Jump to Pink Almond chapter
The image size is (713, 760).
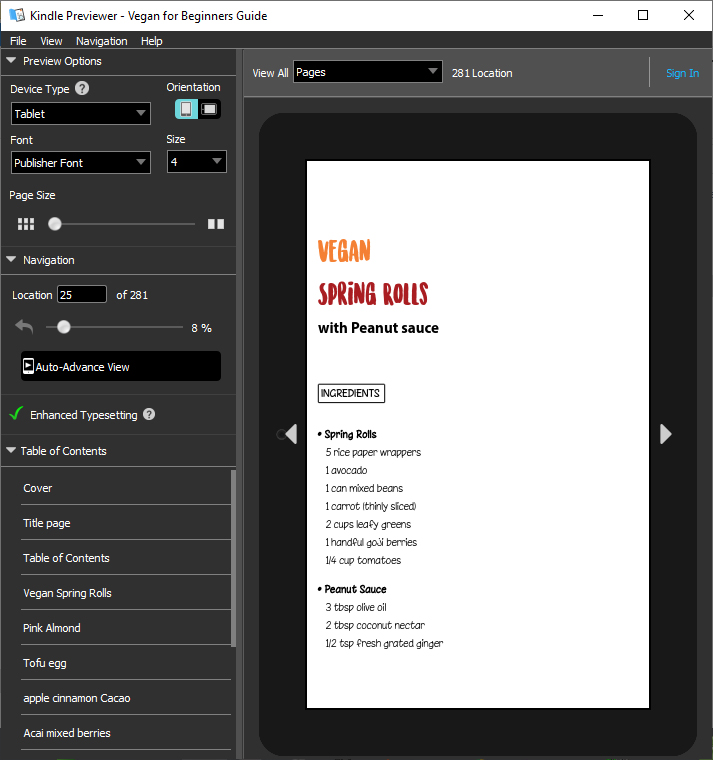tap(126, 628)
